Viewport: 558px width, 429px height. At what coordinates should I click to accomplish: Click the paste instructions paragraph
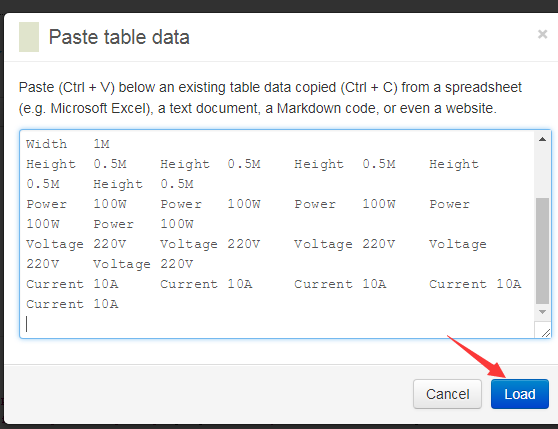pyautogui.click(x=270, y=97)
